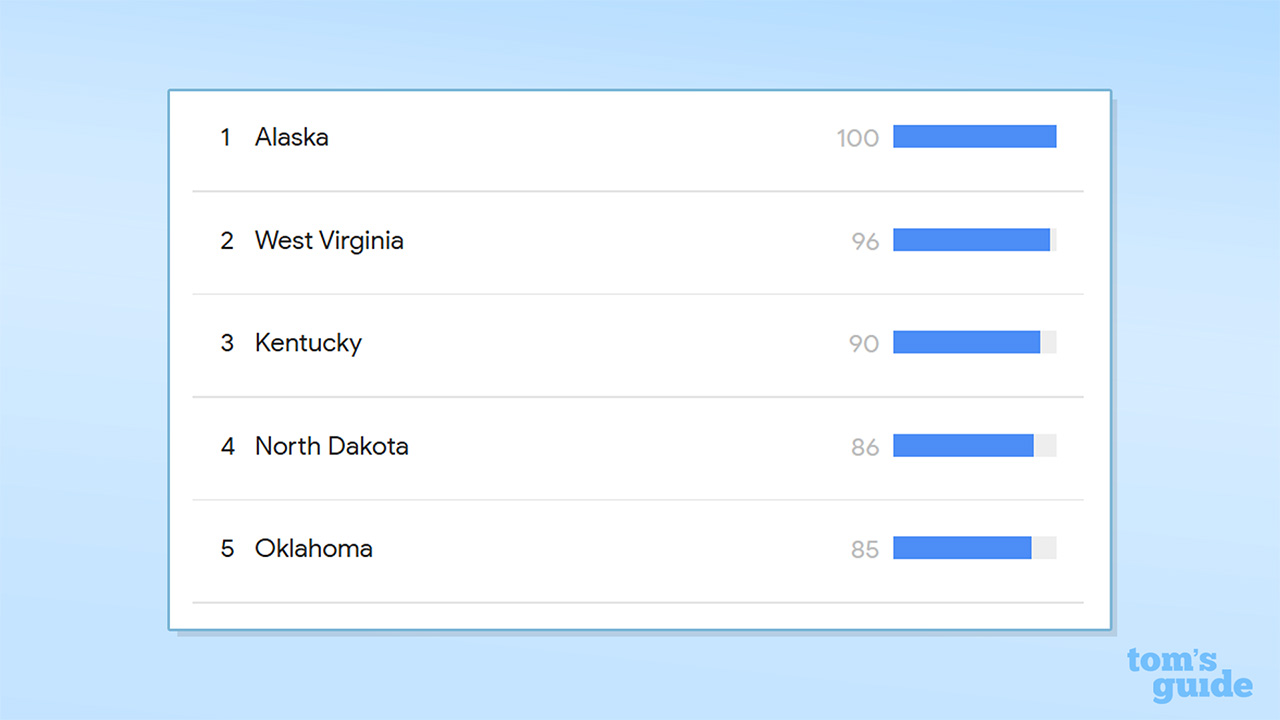Image resolution: width=1280 pixels, height=720 pixels.
Task: Open the West Virginia entry
Action: pyautogui.click(x=329, y=240)
